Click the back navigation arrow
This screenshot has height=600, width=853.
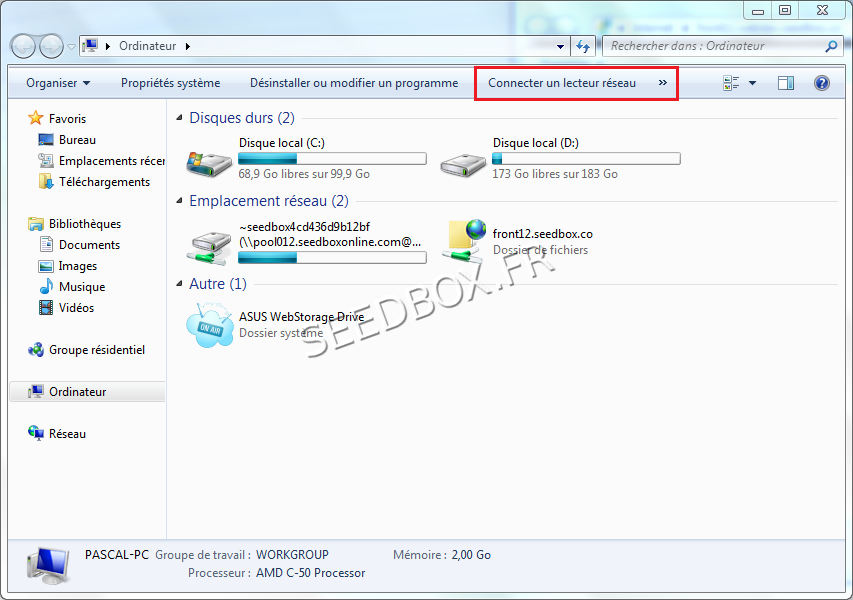[24, 46]
